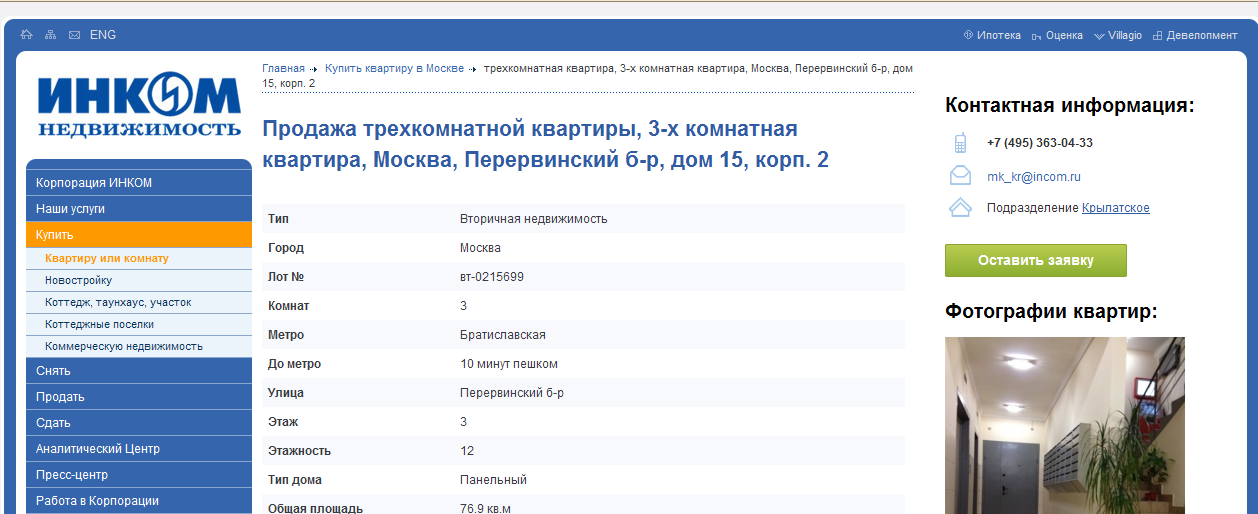Viewport: 1258px width, 514px height.
Task: Click the mk_kr@incom.ru email link
Action: [x=1033, y=177]
